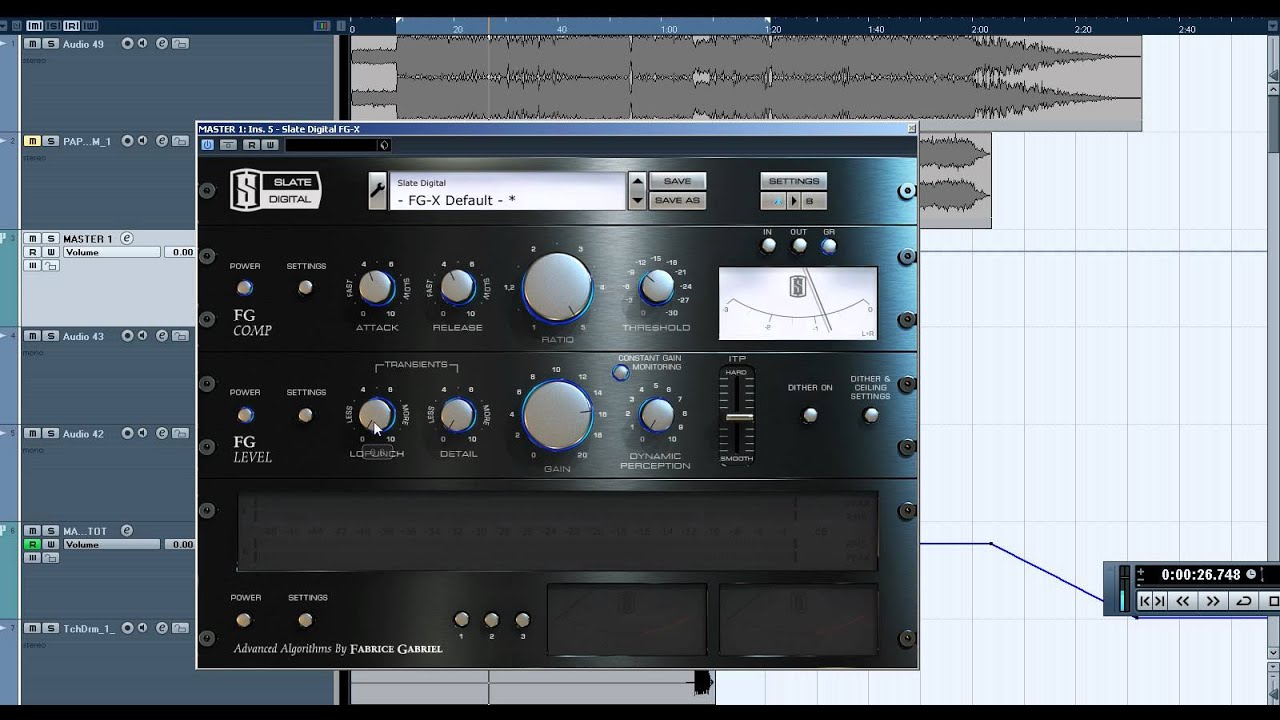Toggle lock icon on Audio 42 track
The image size is (1280, 720).
tap(180, 434)
